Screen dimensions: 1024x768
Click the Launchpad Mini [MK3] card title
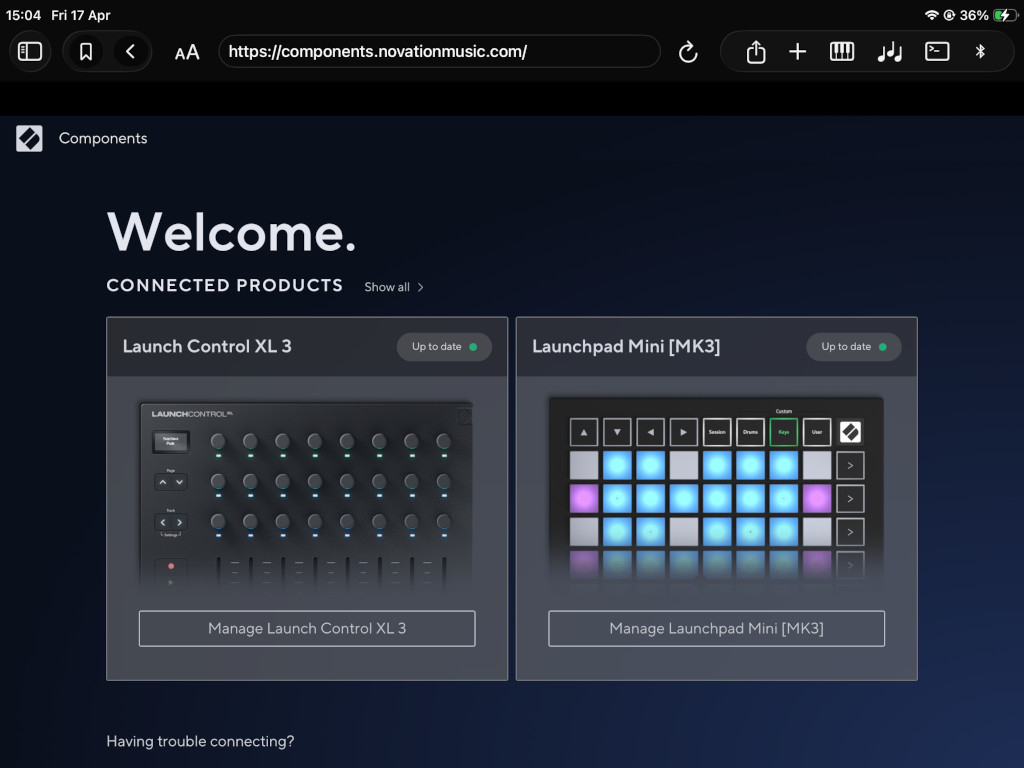(626, 346)
